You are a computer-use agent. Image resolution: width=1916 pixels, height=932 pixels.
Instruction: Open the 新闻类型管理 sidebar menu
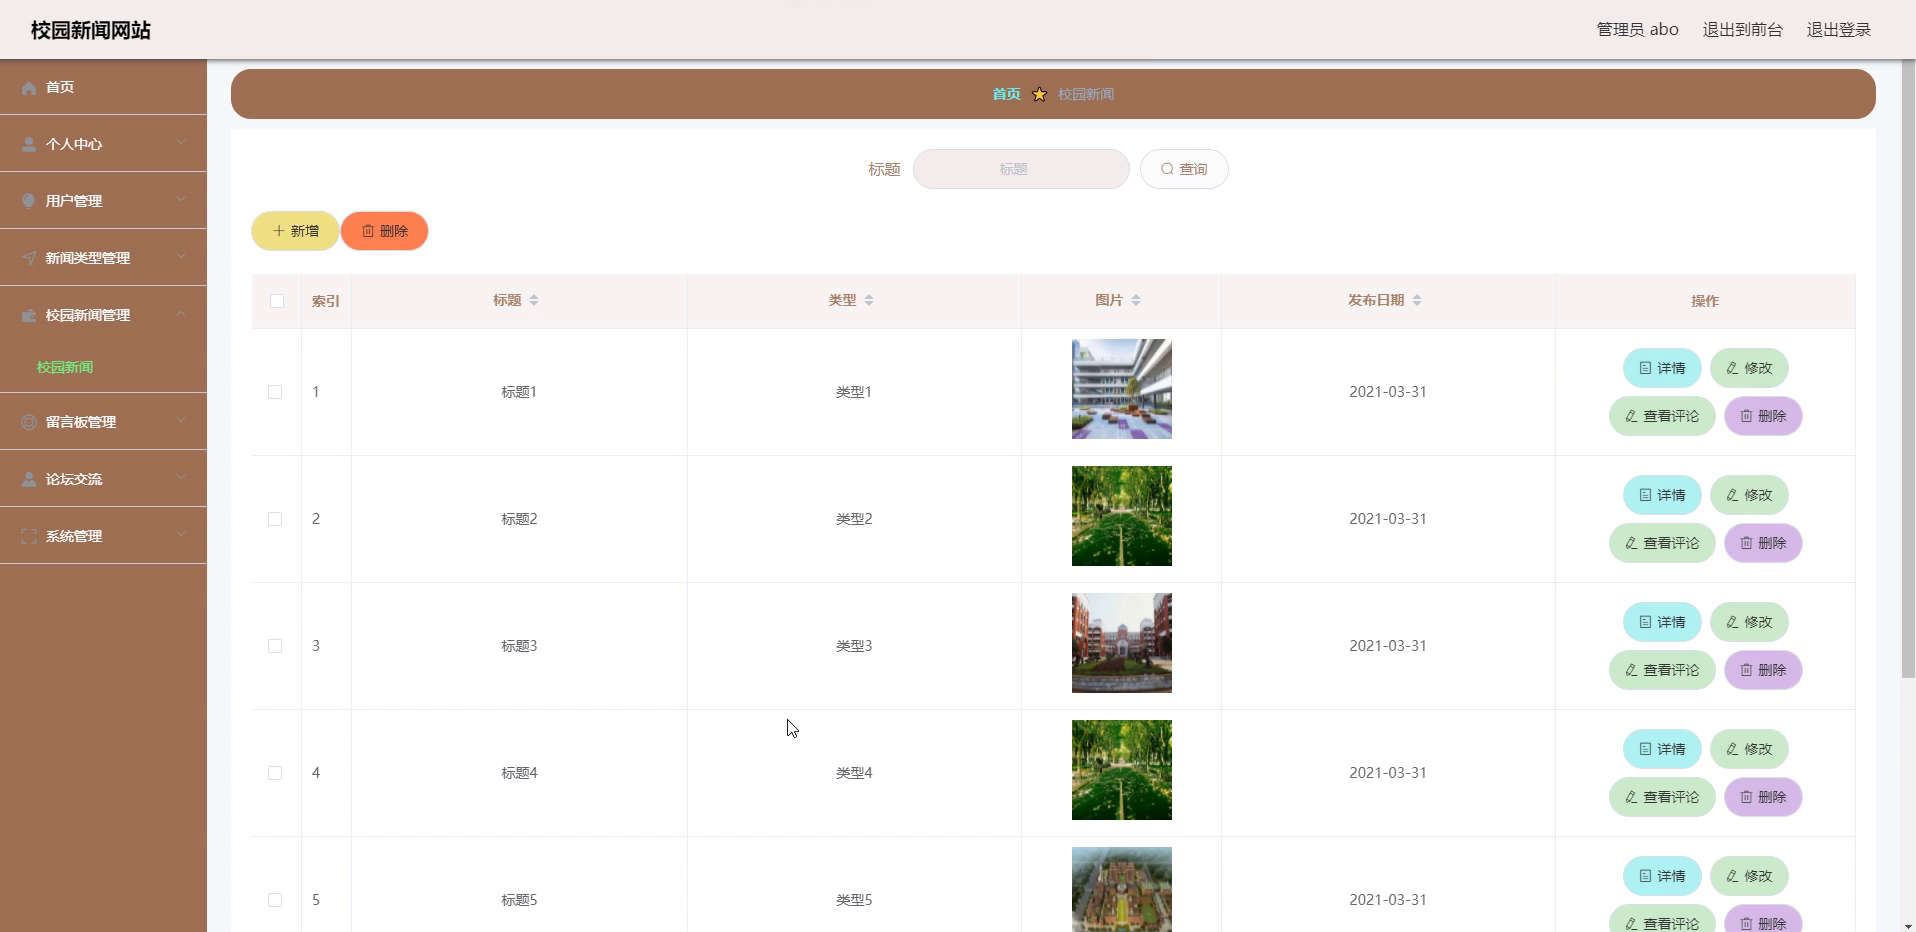pyautogui.click(x=103, y=258)
